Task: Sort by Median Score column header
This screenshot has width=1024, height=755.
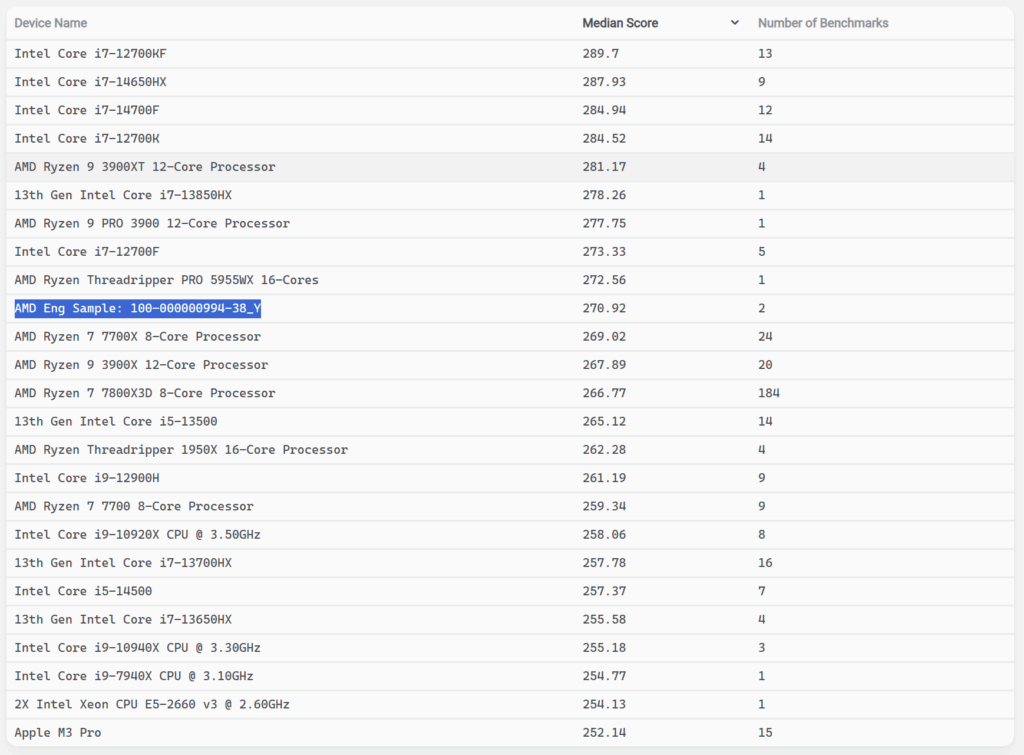Action: tap(620, 23)
